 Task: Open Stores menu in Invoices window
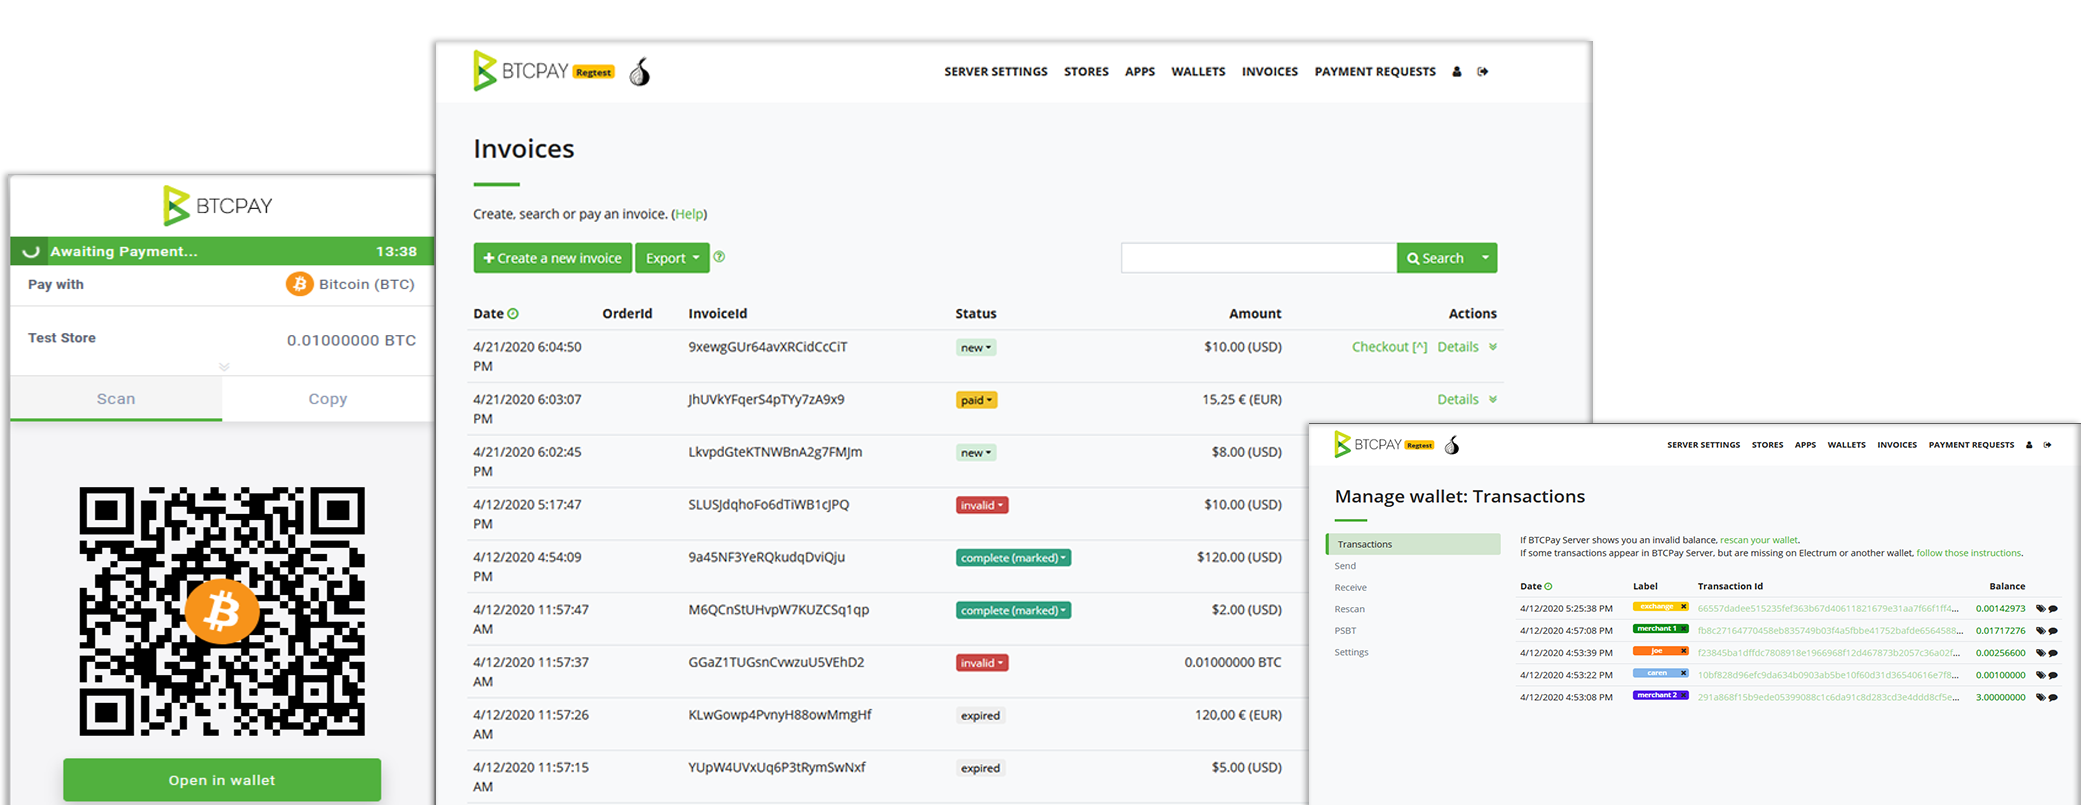point(1086,72)
